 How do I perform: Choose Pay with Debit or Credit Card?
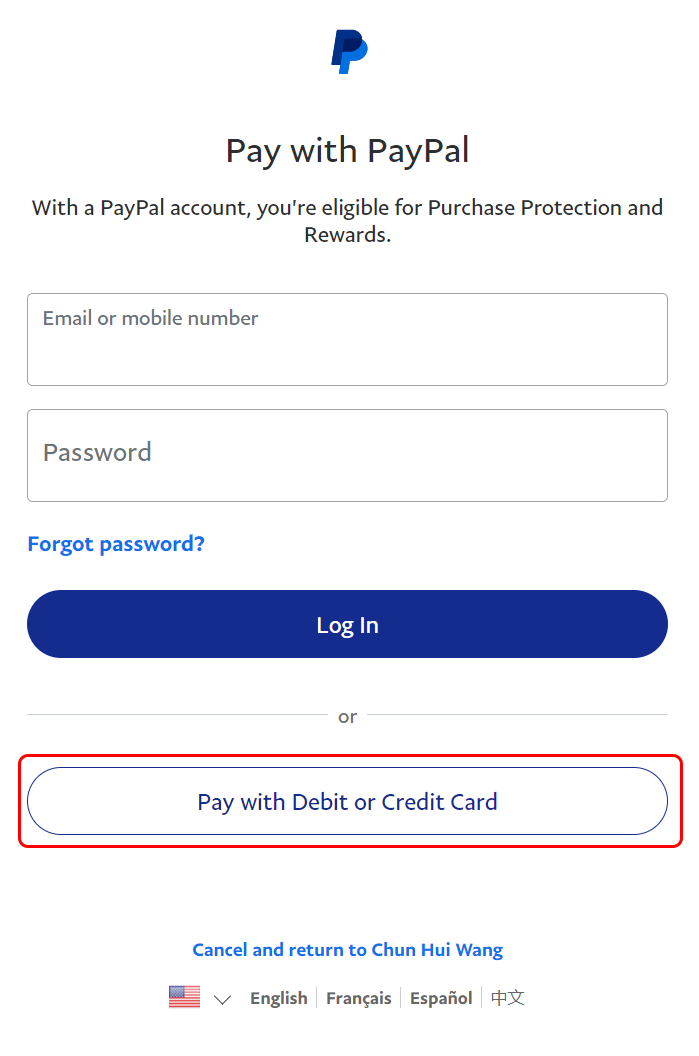tap(347, 801)
